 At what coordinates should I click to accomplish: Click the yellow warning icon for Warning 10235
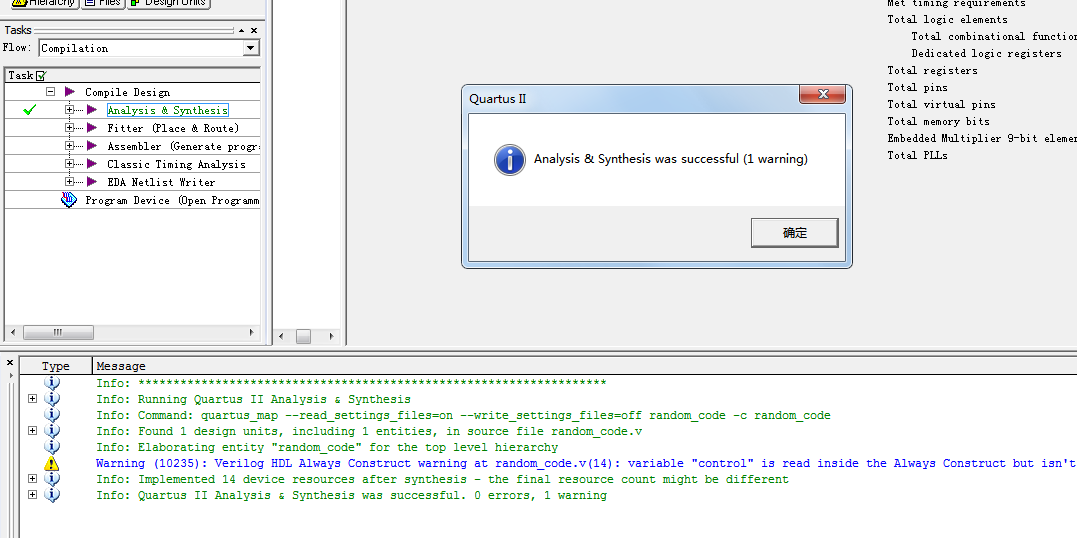[52, 463]
